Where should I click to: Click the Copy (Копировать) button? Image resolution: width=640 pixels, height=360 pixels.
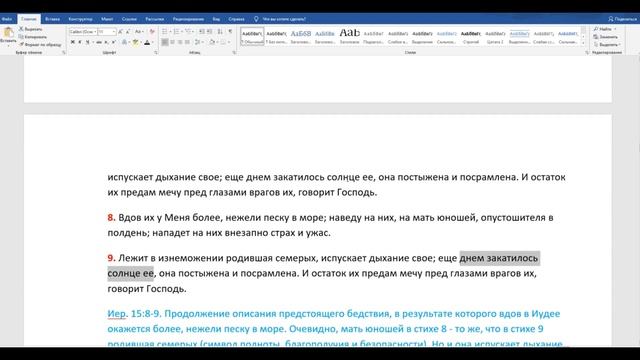point(33,37)
